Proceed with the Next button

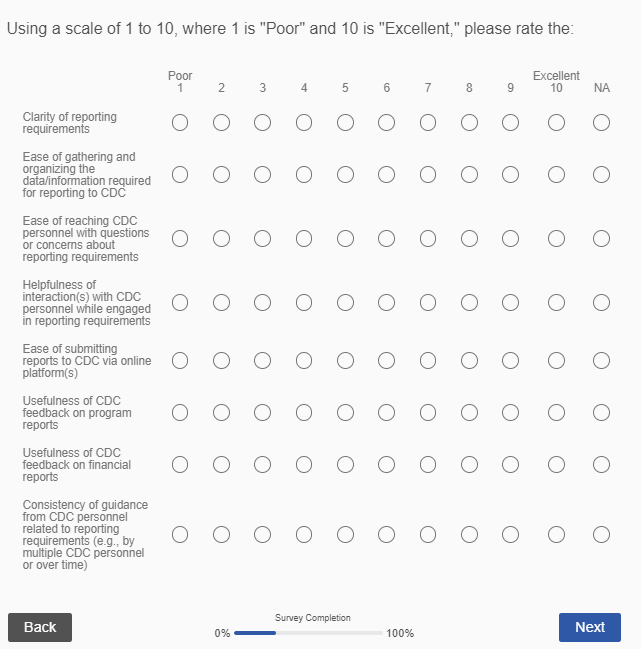click(x=589, y=627)
